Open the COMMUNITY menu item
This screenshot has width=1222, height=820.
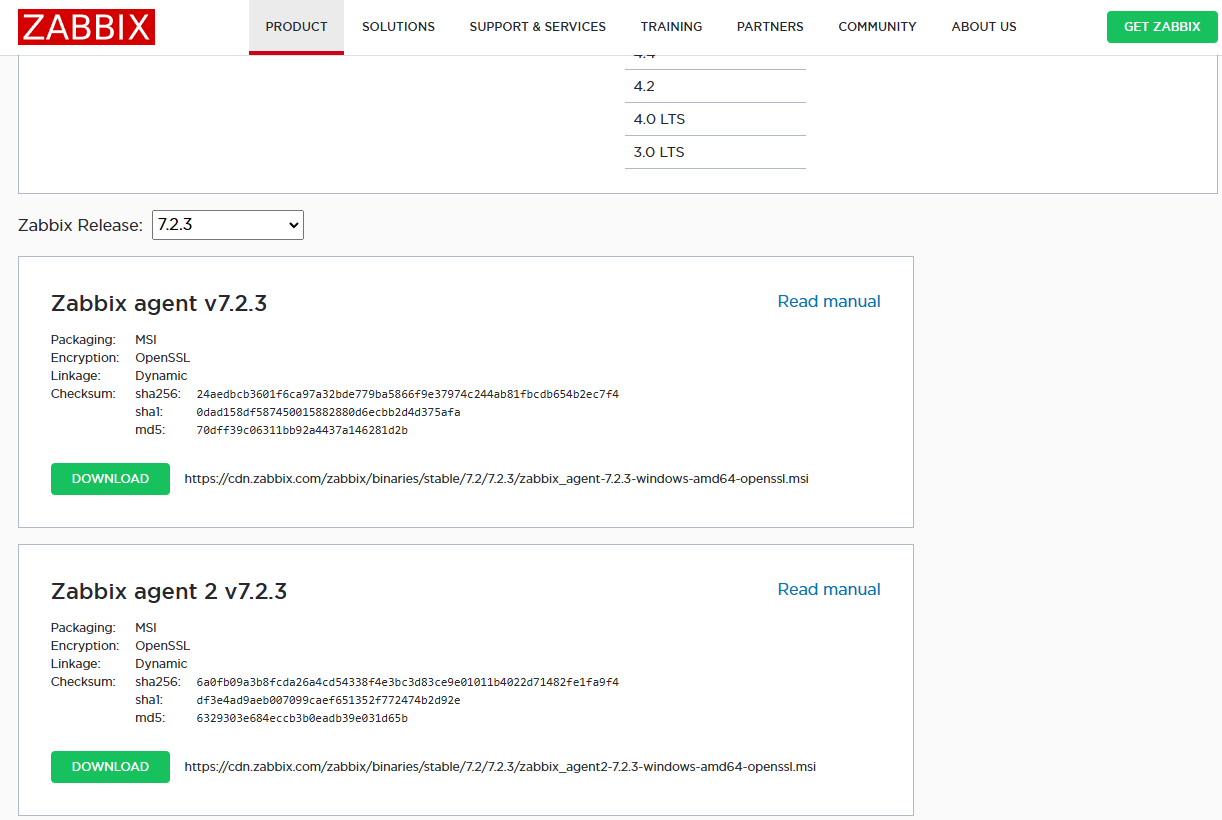point(877,27)
